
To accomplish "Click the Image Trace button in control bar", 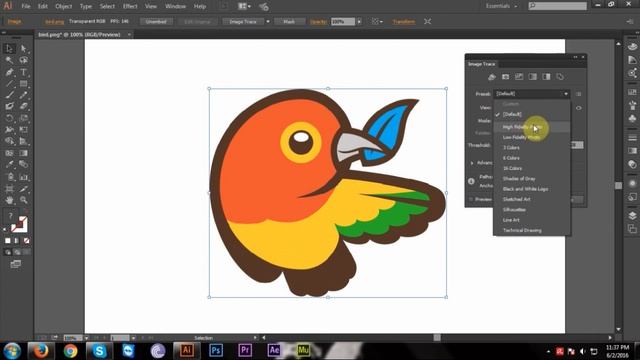I will coord(243,21).
